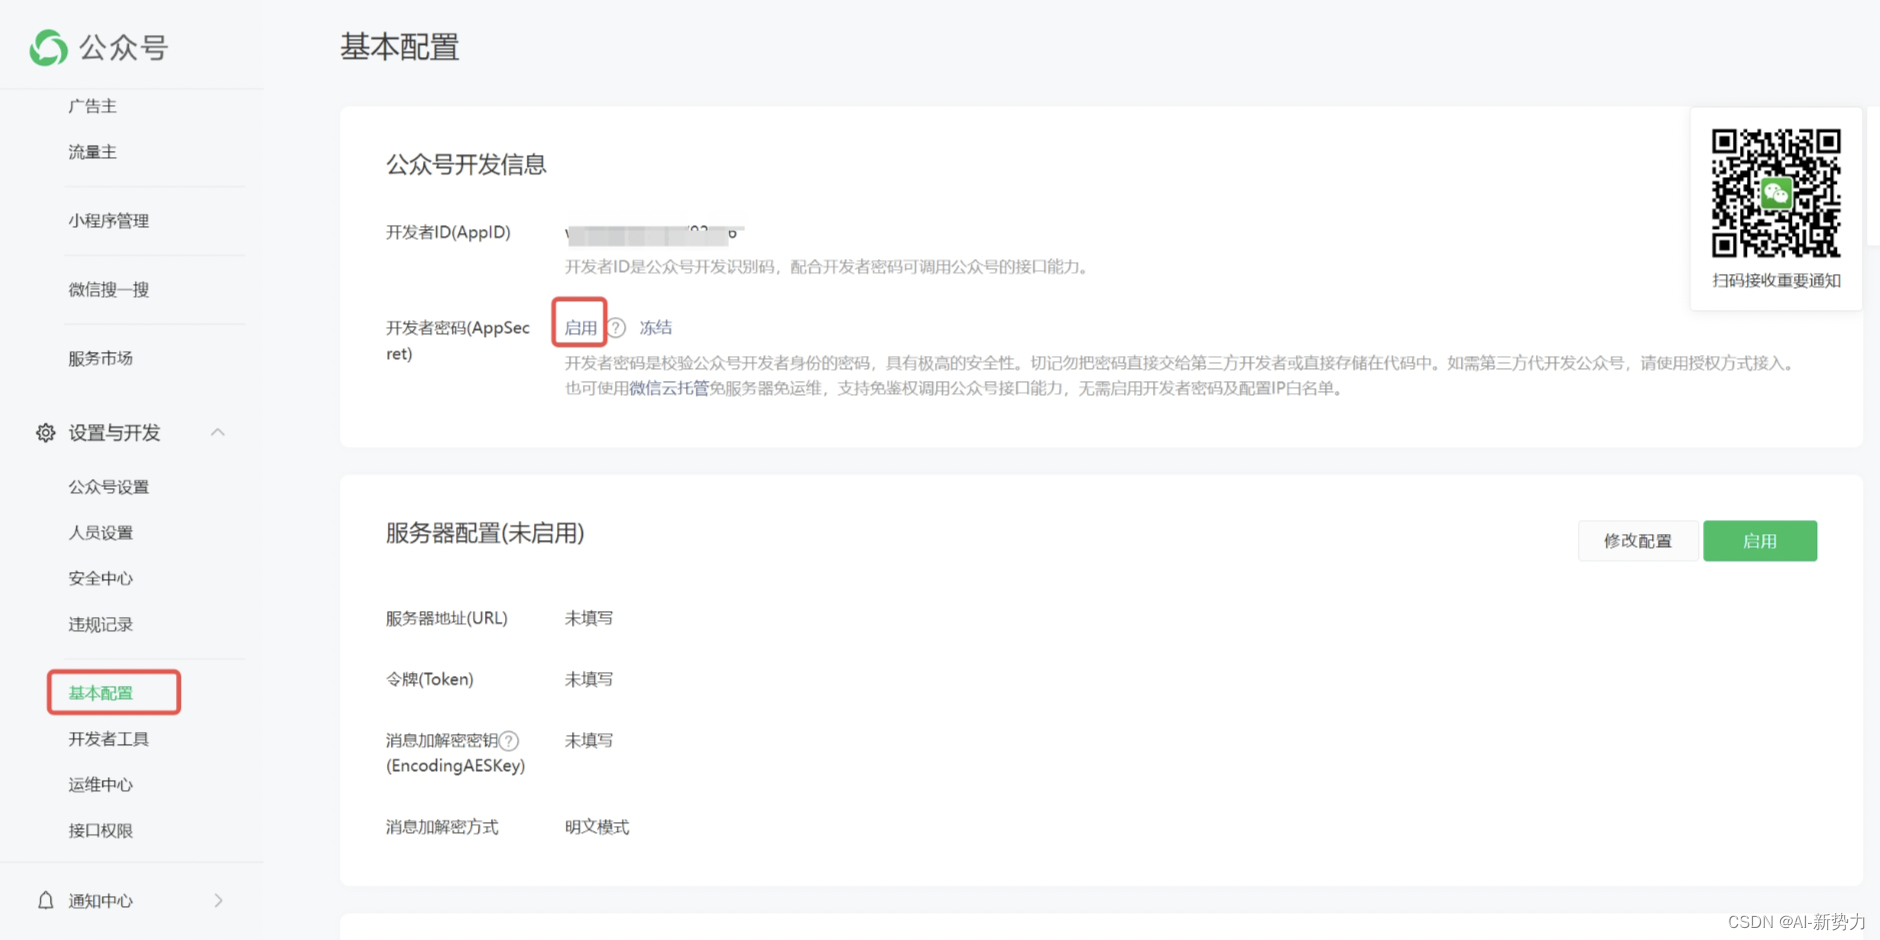Click 启用 link for developer password

point(581,328)
